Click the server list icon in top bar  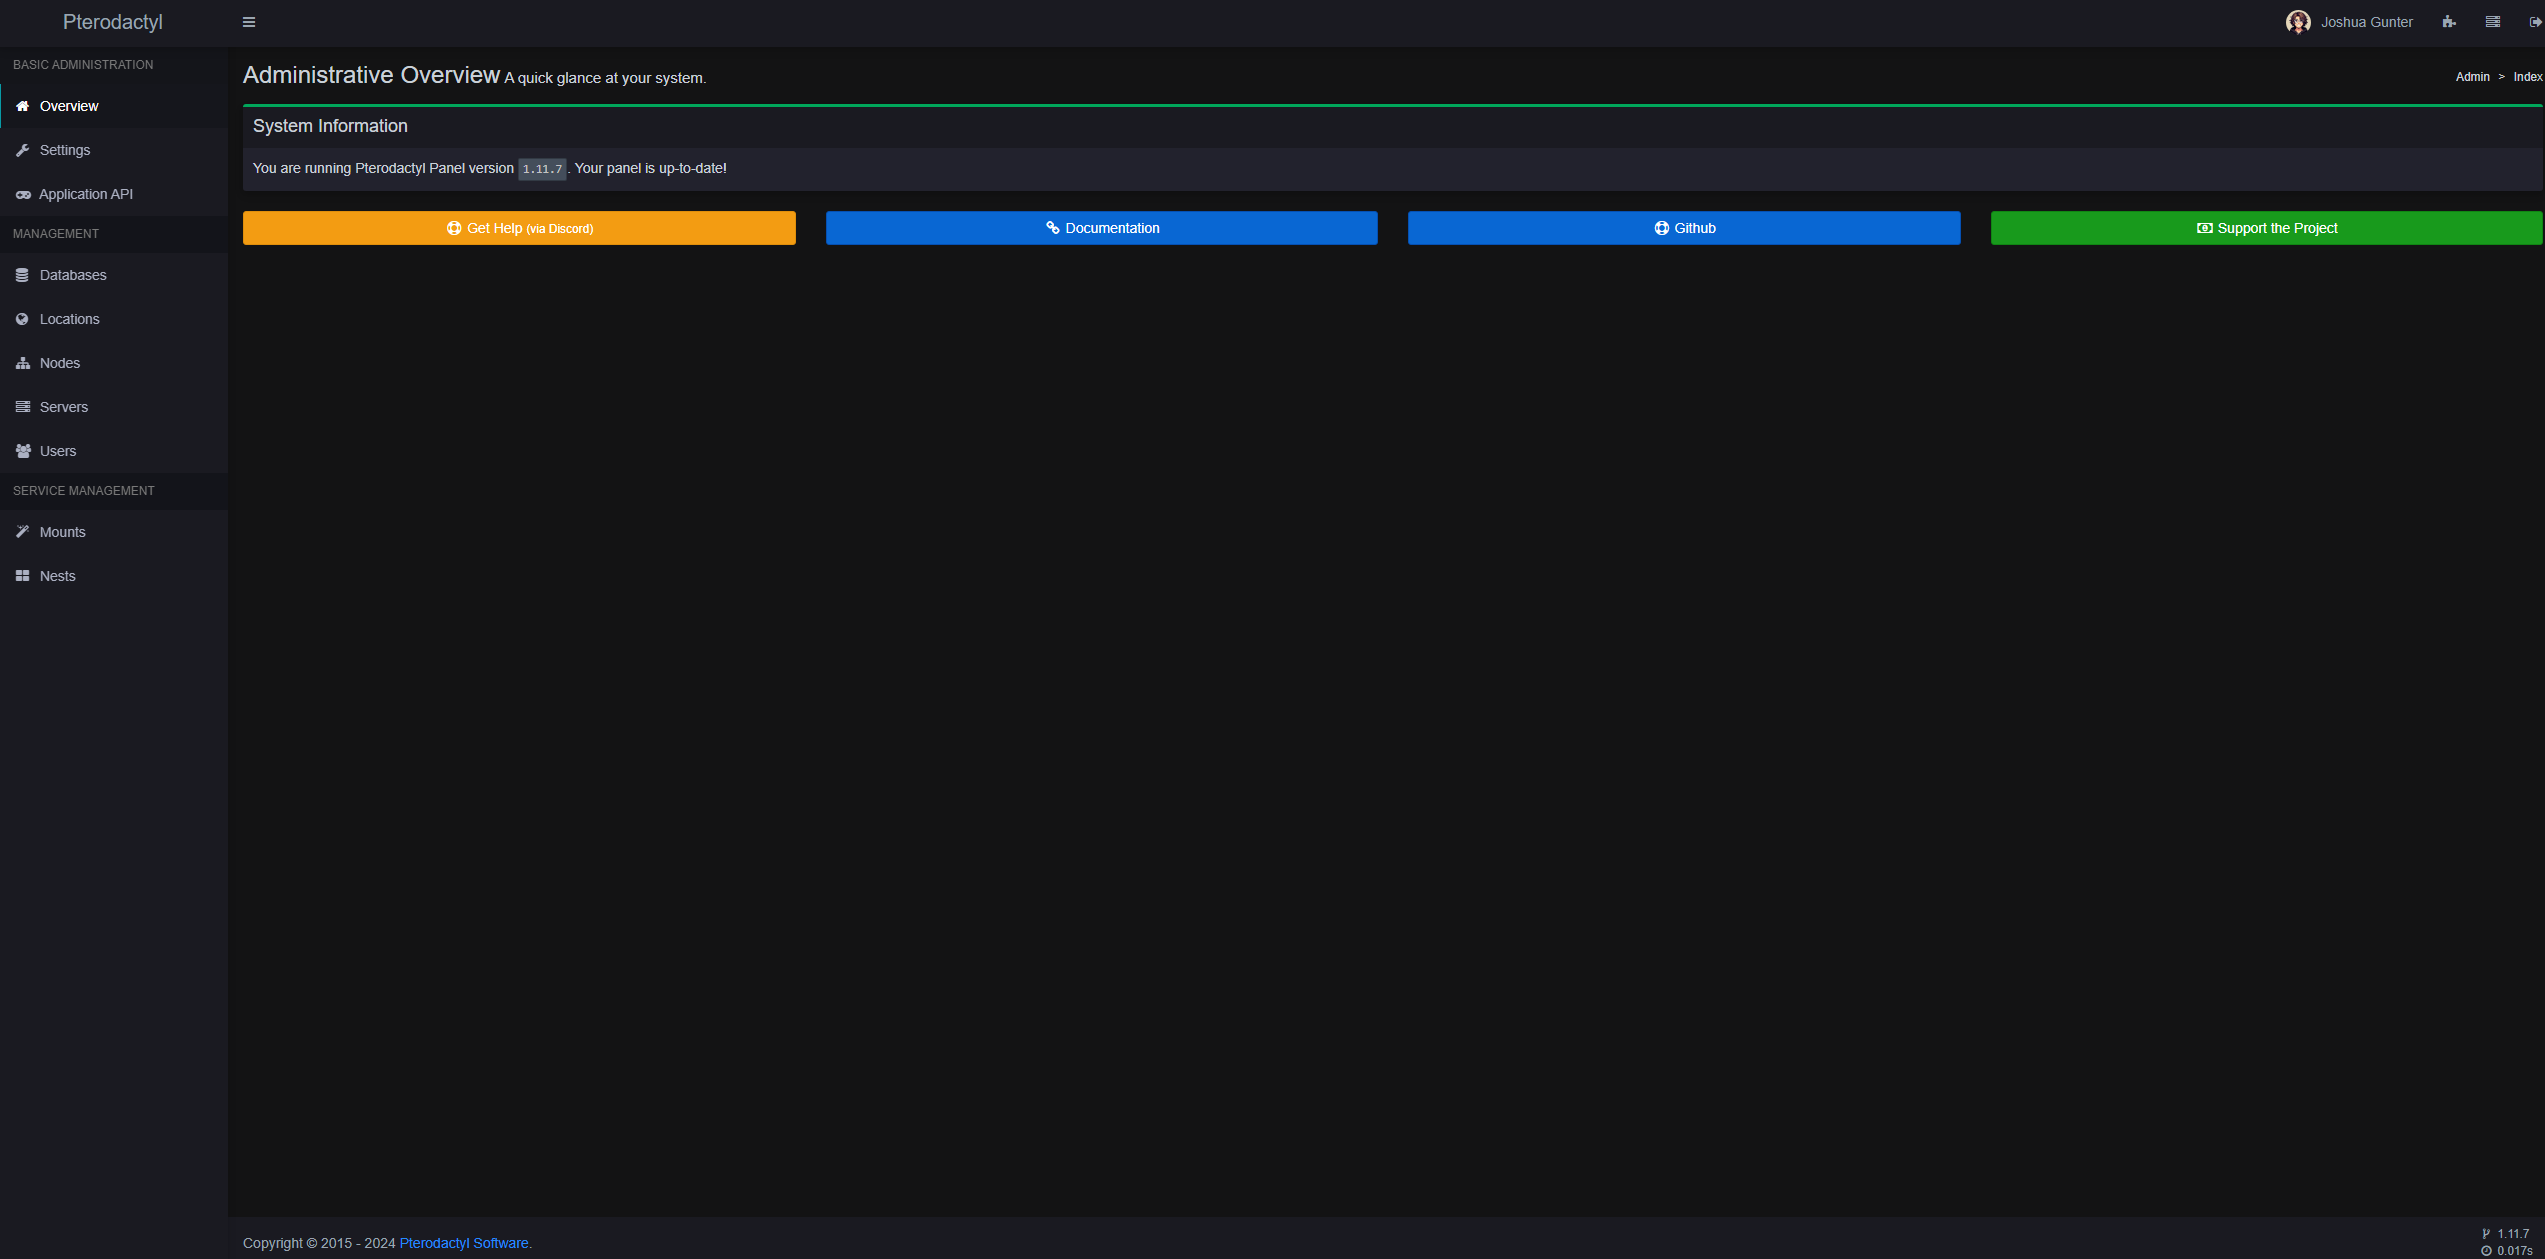[x=2492, y=22]
